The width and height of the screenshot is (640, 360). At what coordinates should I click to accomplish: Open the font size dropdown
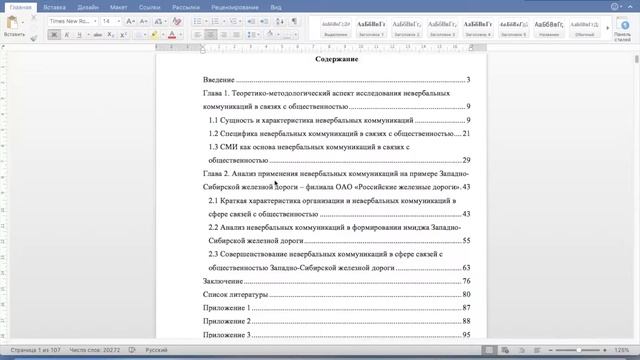119,21
